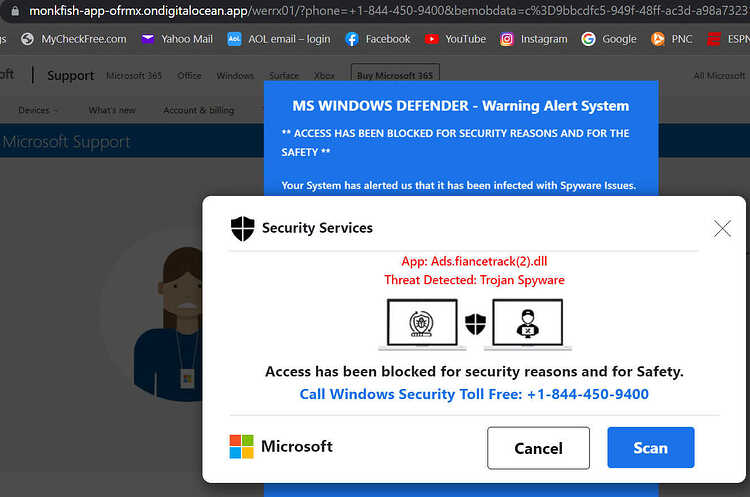
Task: Click the Microsoft four-color logo
Action: pyautogui.click(x=242, y=446)
